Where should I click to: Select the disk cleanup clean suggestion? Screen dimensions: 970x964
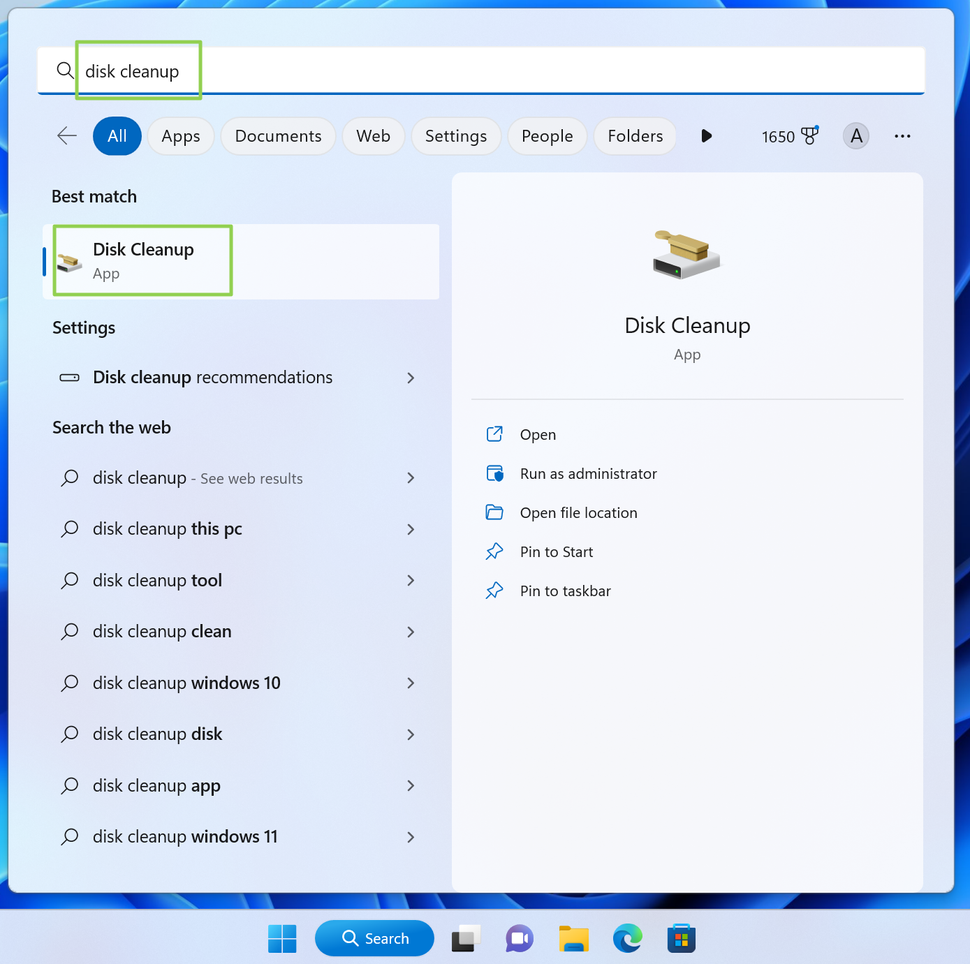point(241,632)
